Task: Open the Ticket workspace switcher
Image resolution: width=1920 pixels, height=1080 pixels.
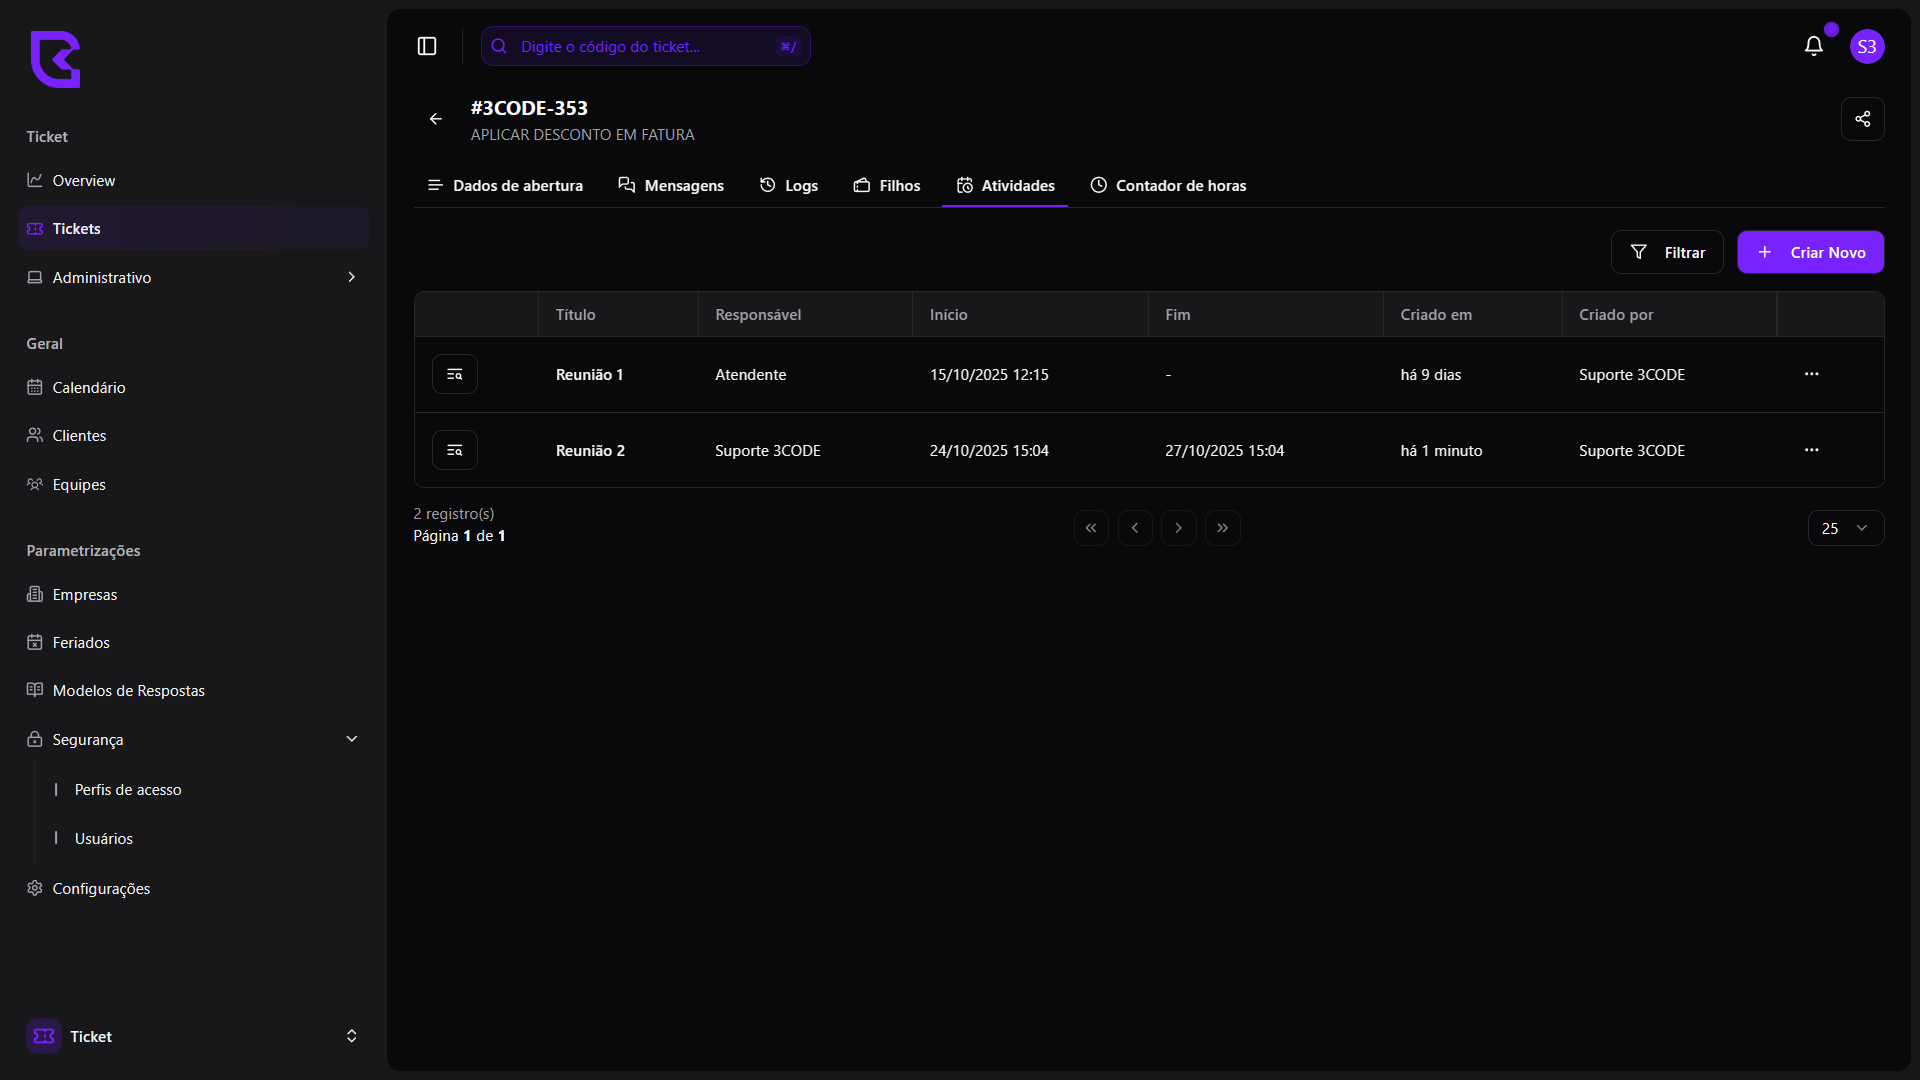Action: point(194,1036)
